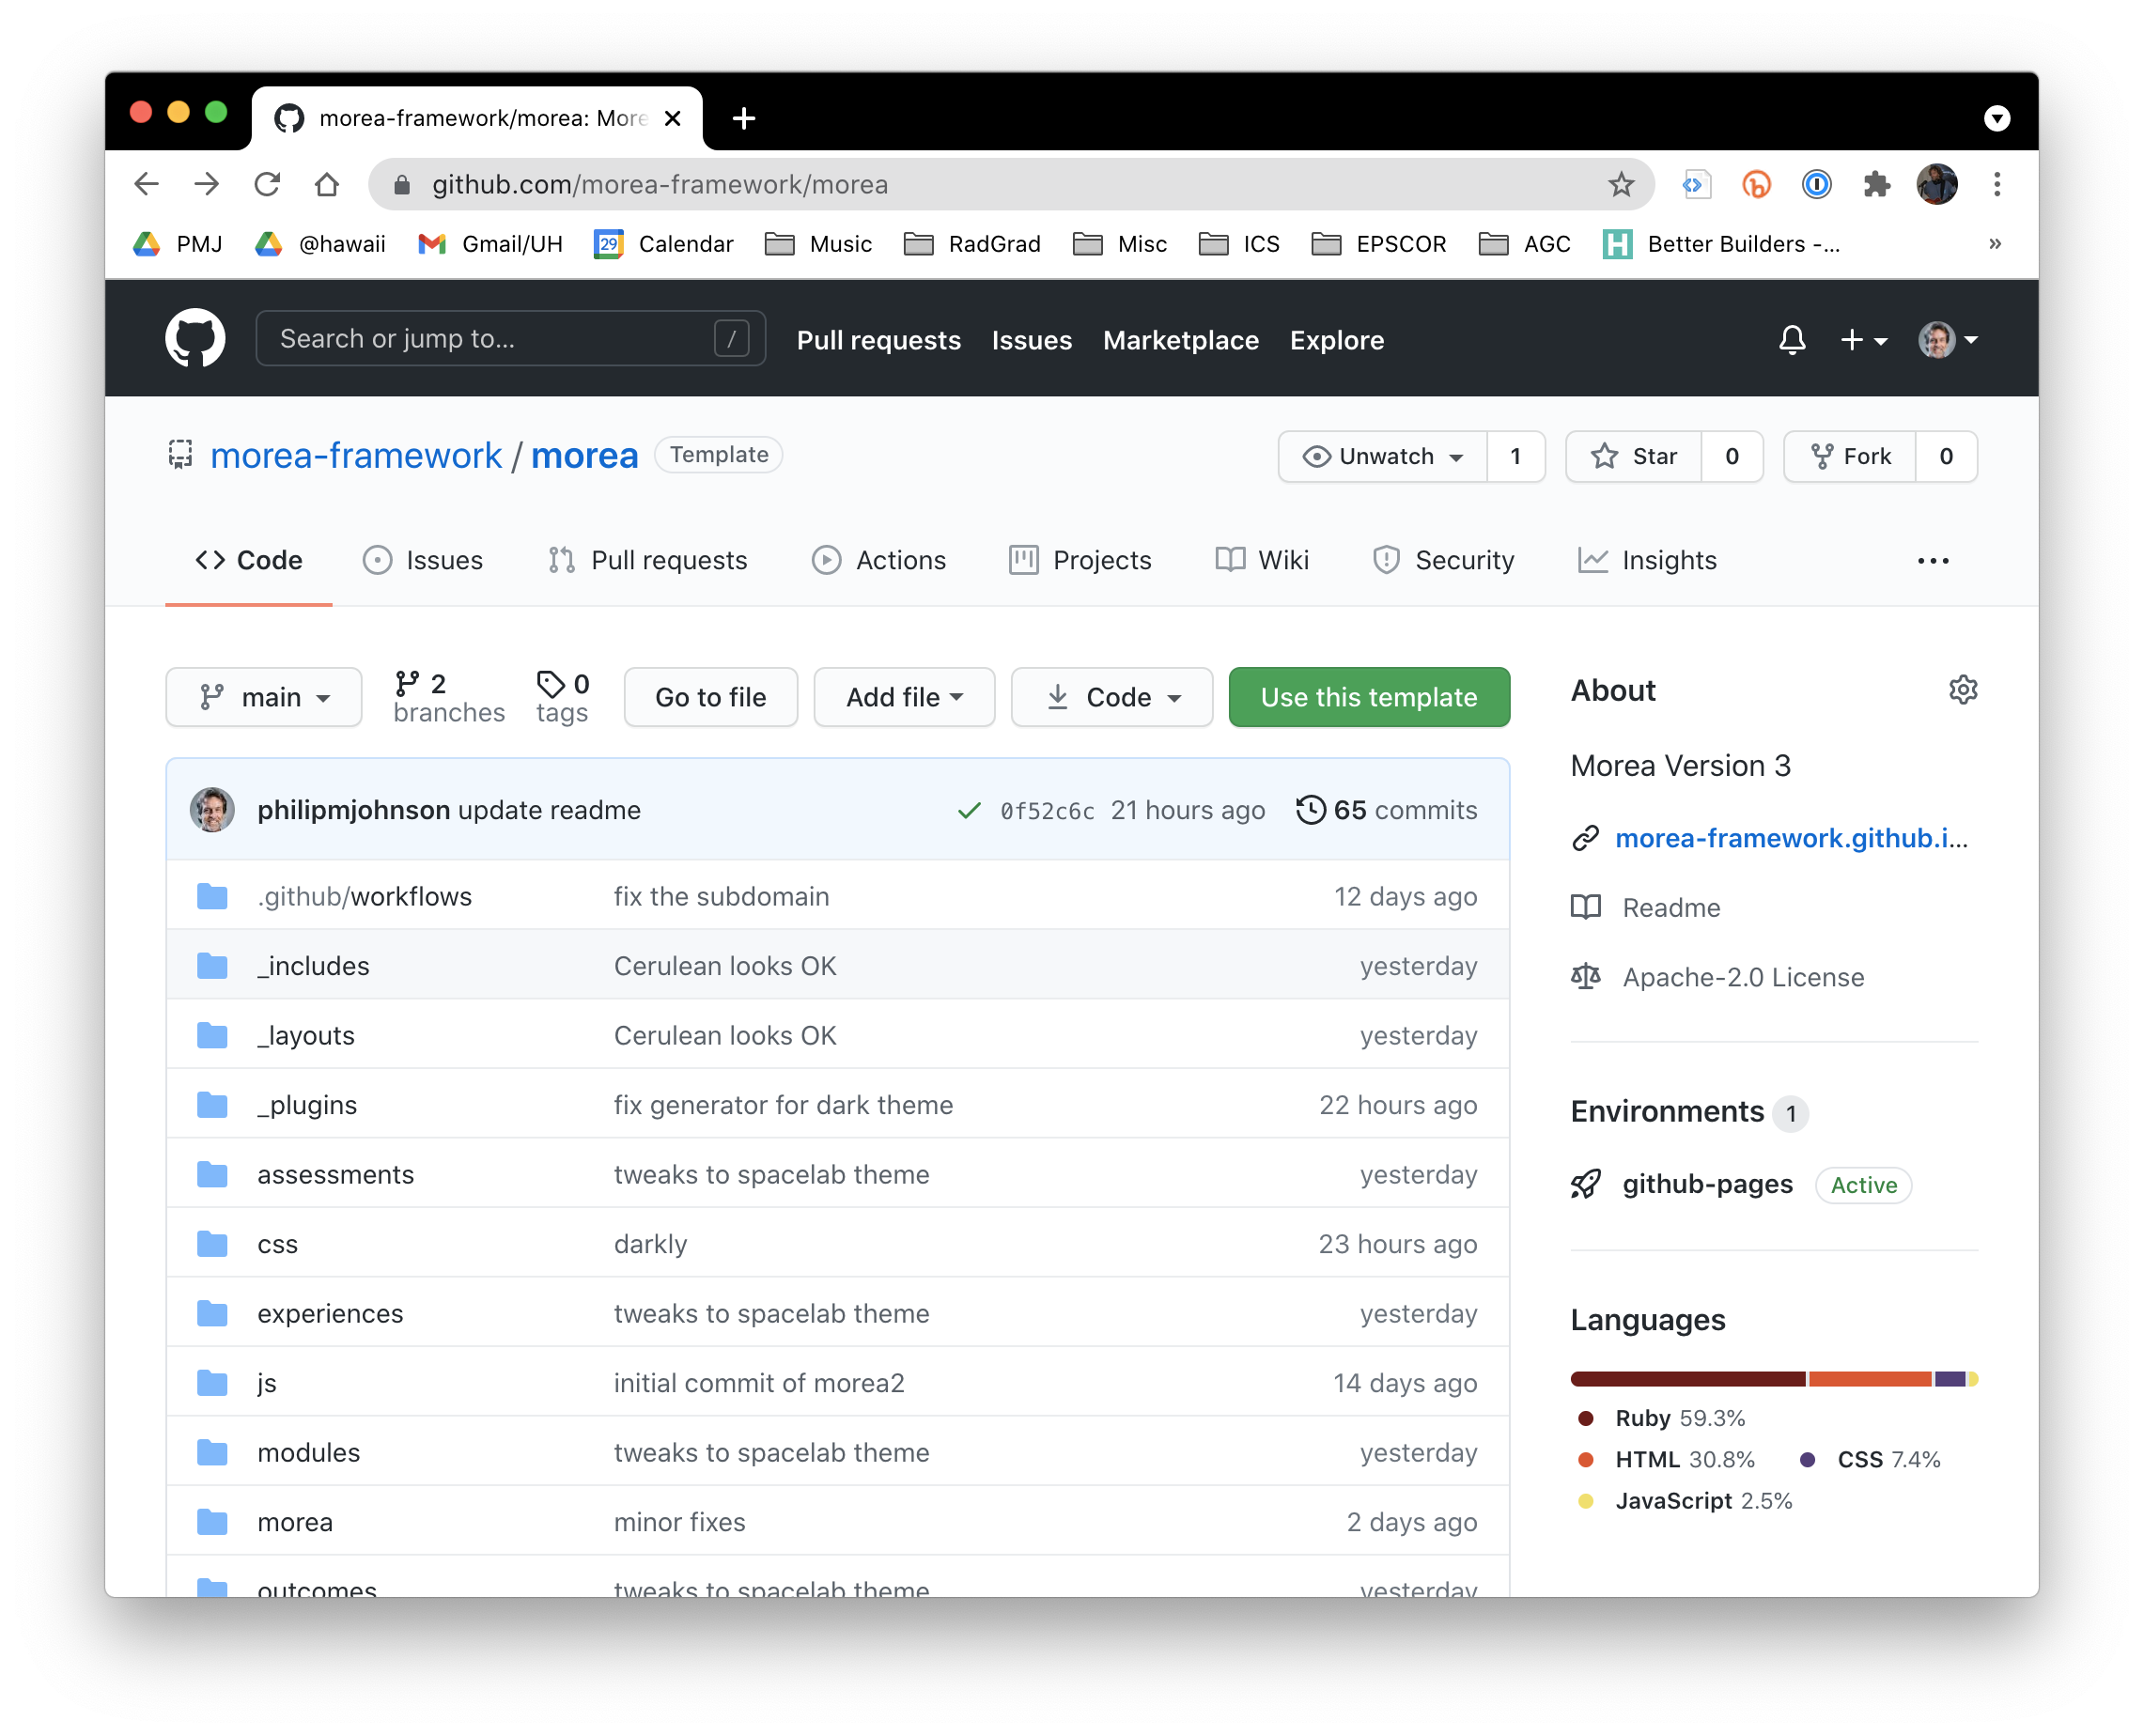Image resolution: width=2144 pixels, height=1736 pixels.
Task: Open the Calendar bookmark
Action: tap(664, 244)
